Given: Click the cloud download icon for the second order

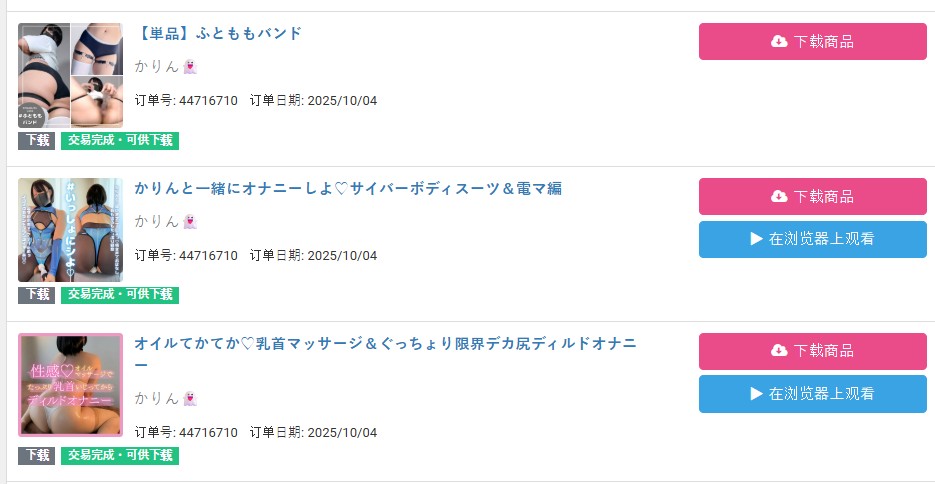Looking at the screenshot, I should tap(779, 197).
